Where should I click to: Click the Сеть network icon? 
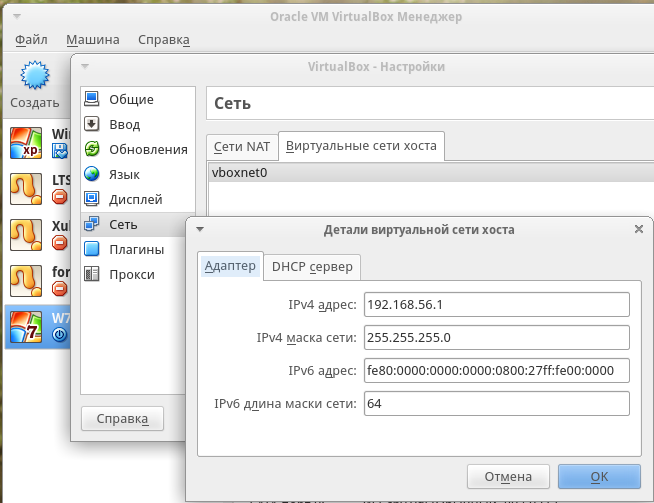point(92,224)
